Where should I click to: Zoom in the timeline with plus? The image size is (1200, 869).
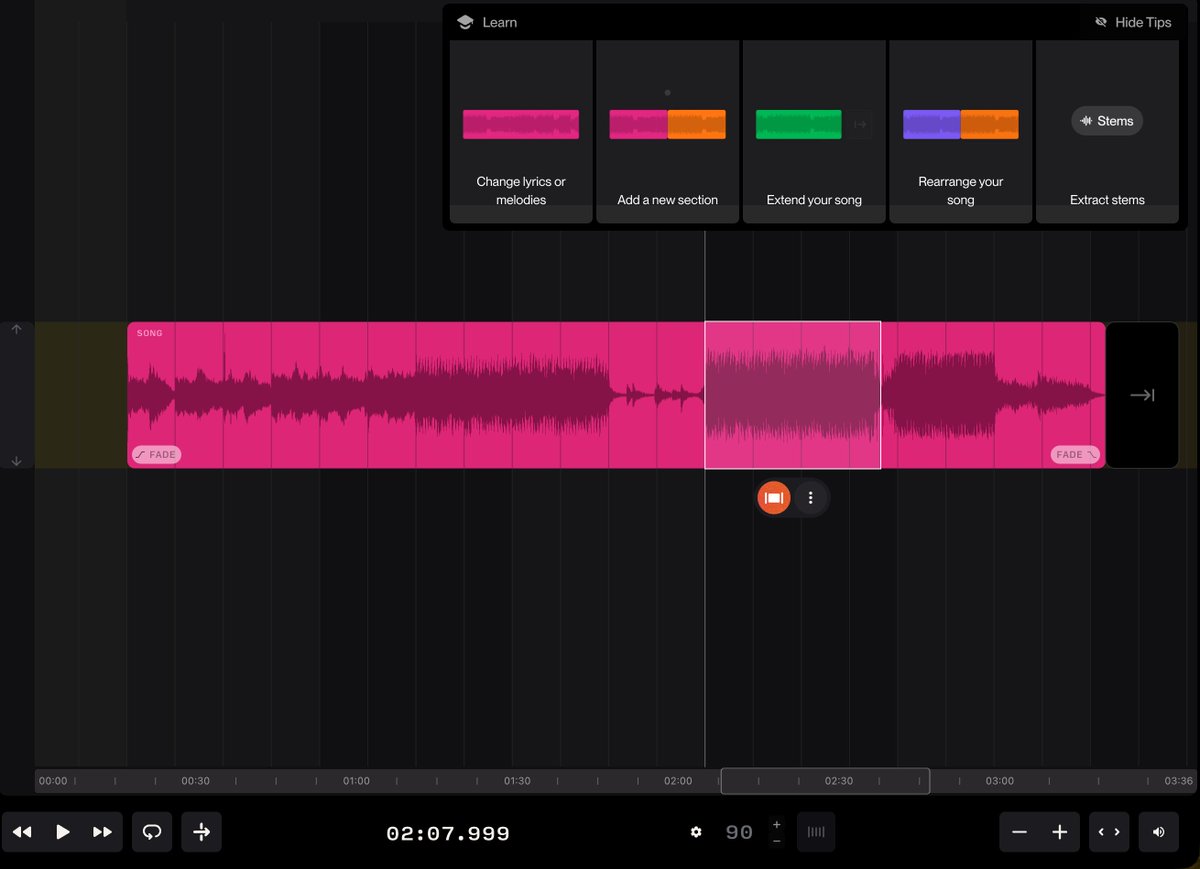[x=1059, y=832]
